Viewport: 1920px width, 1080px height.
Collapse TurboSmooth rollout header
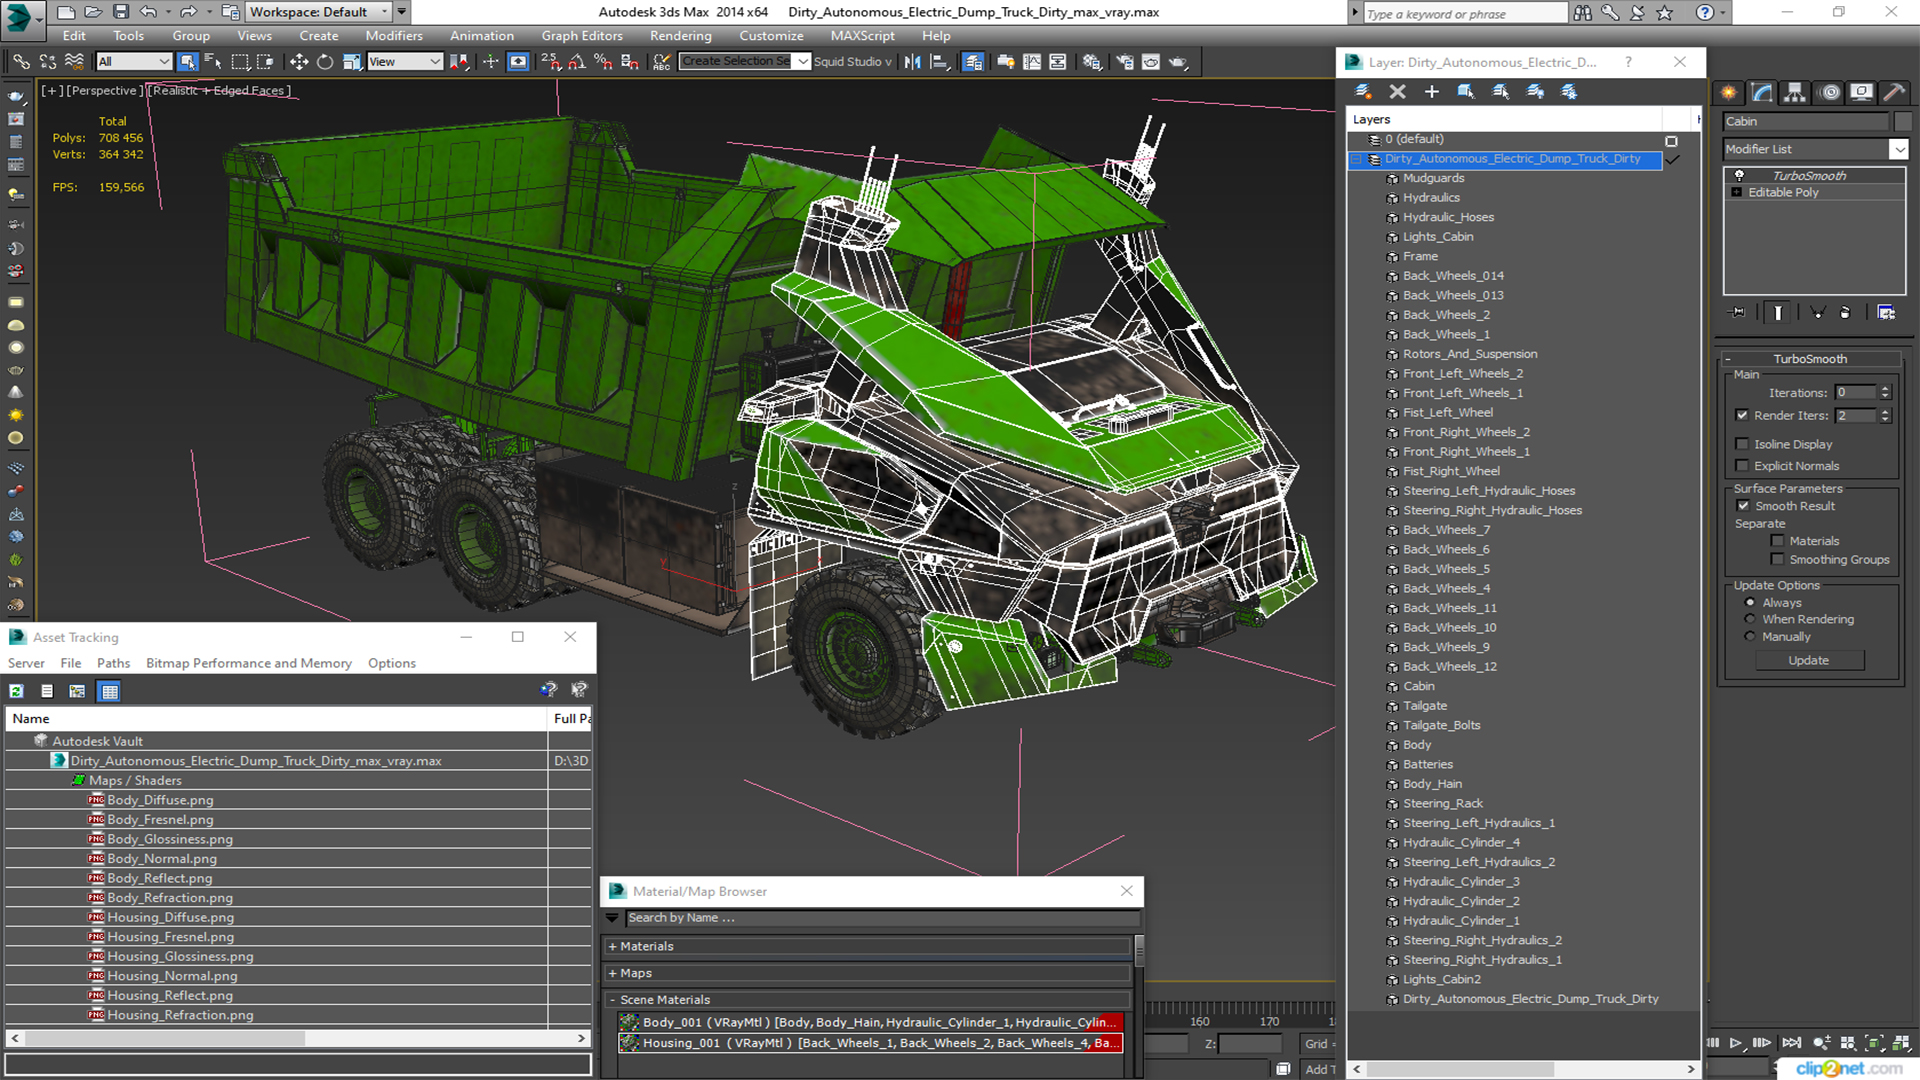[1810, 359]
